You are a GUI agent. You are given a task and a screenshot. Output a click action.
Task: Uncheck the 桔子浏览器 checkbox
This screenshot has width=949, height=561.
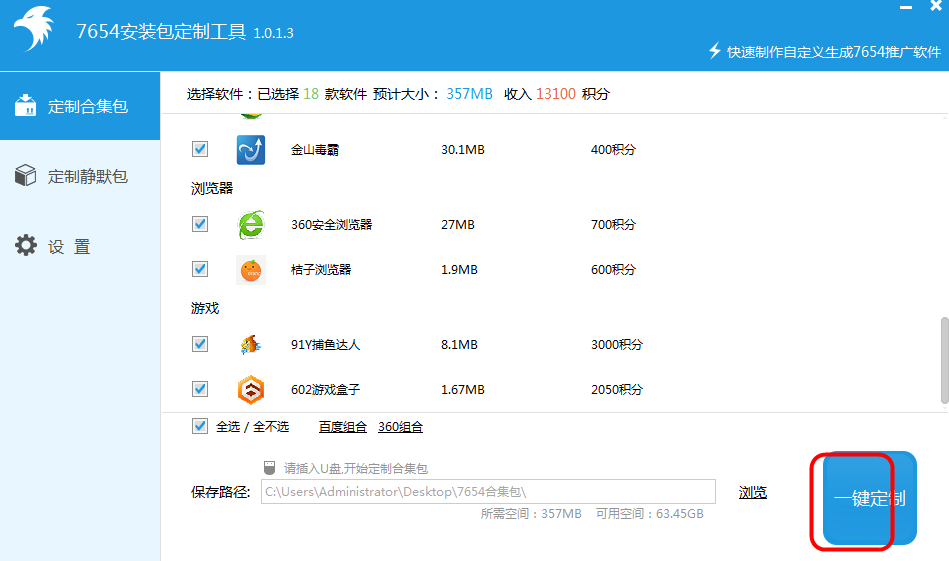200,269
